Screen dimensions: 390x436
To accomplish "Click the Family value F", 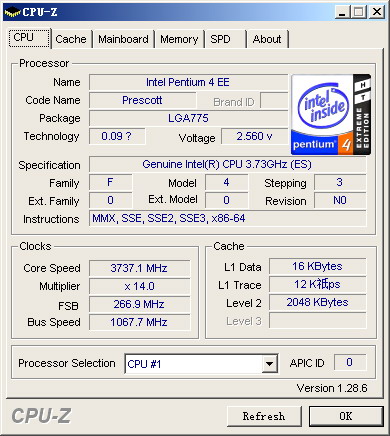I will 110,182.
